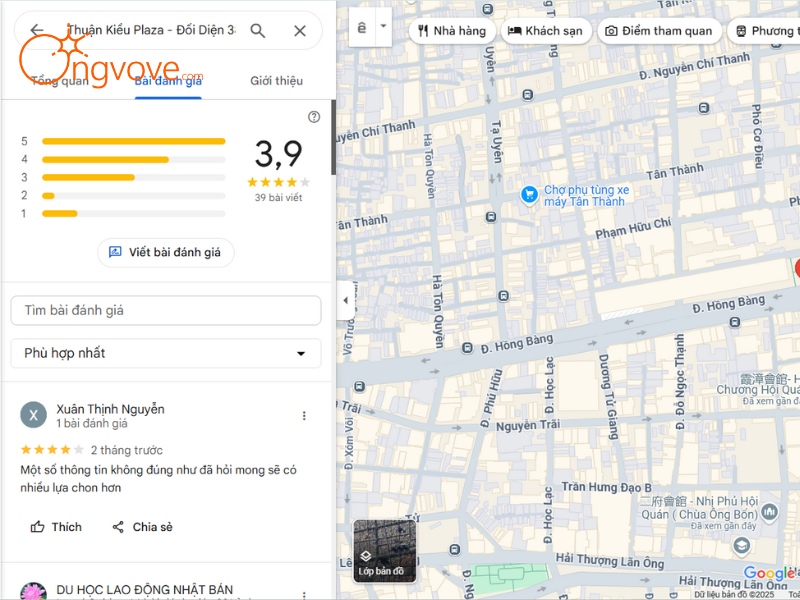The height and width of the screenshot is (600, 800).
Task: Click the Viết bài đánh giá button
Action: coord(166,252)
